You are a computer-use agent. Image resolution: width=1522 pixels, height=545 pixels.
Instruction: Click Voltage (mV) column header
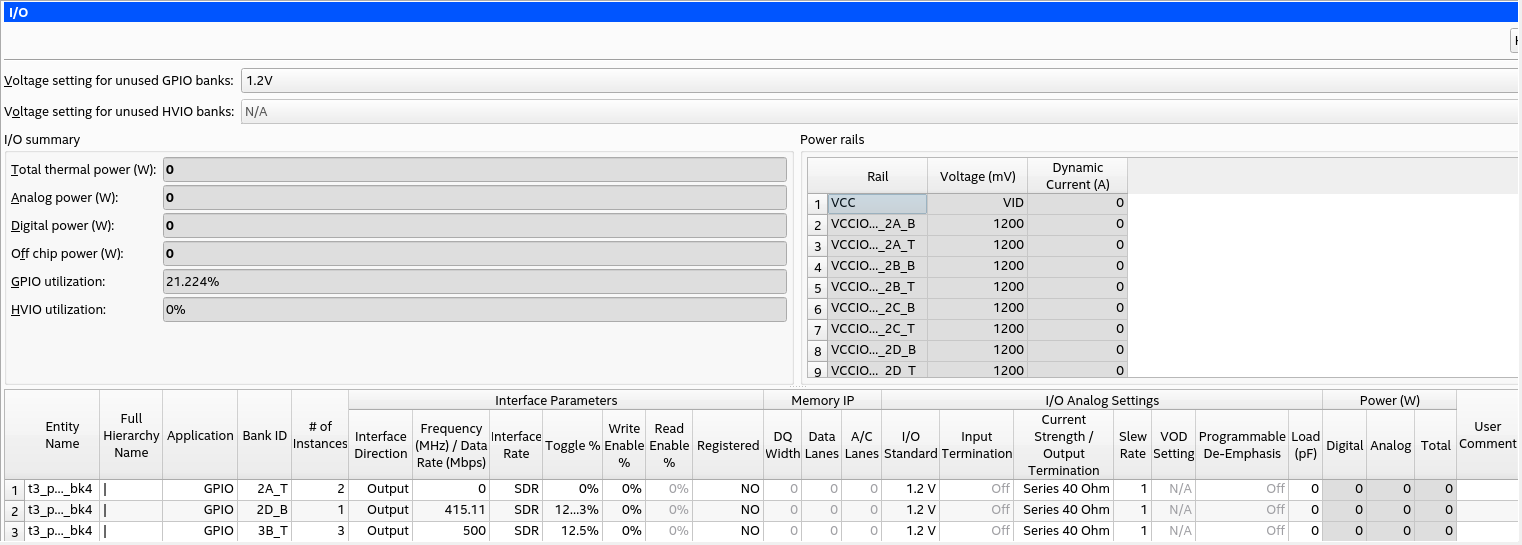977,177
